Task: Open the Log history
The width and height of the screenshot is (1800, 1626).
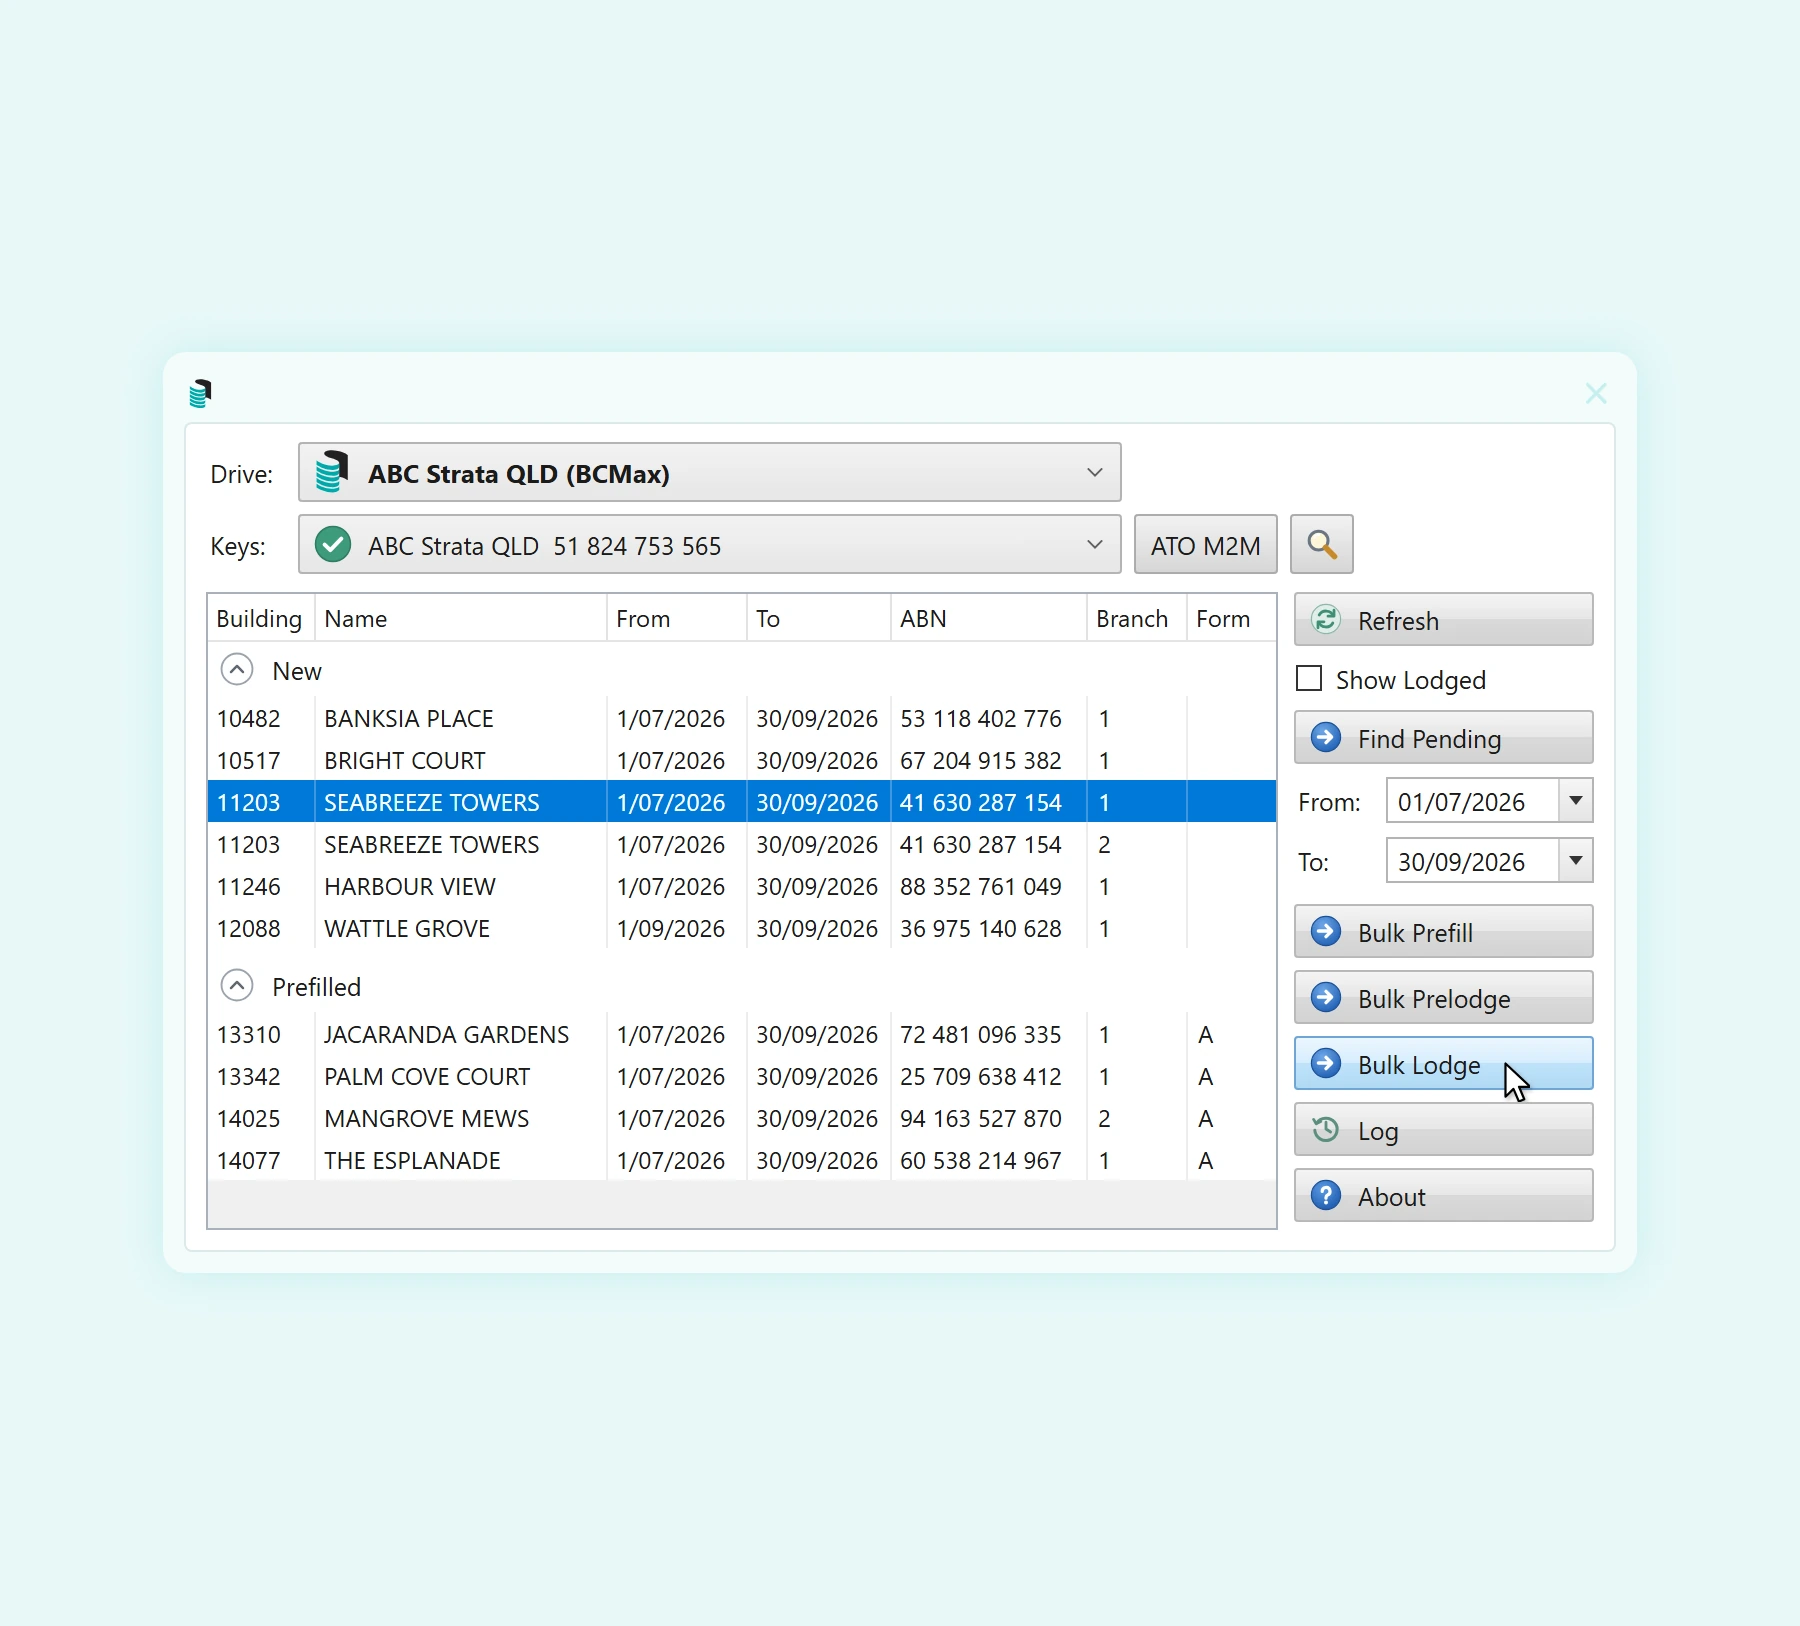Action: [x=1443, y=1130]
